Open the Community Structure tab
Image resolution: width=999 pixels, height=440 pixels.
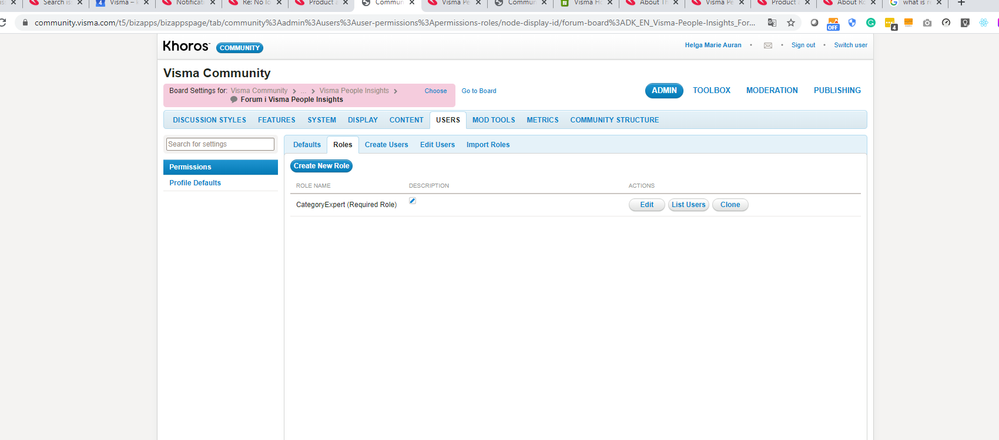[614, 120]
